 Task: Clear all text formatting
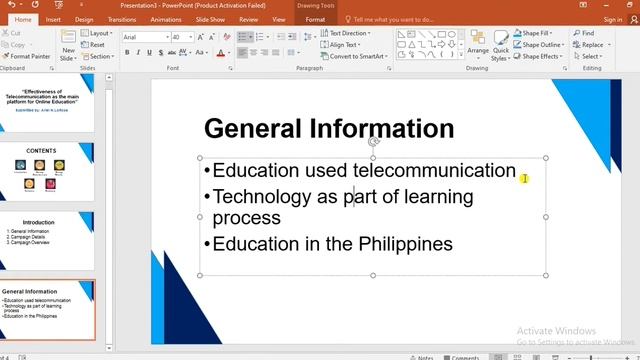pos(227,37)
